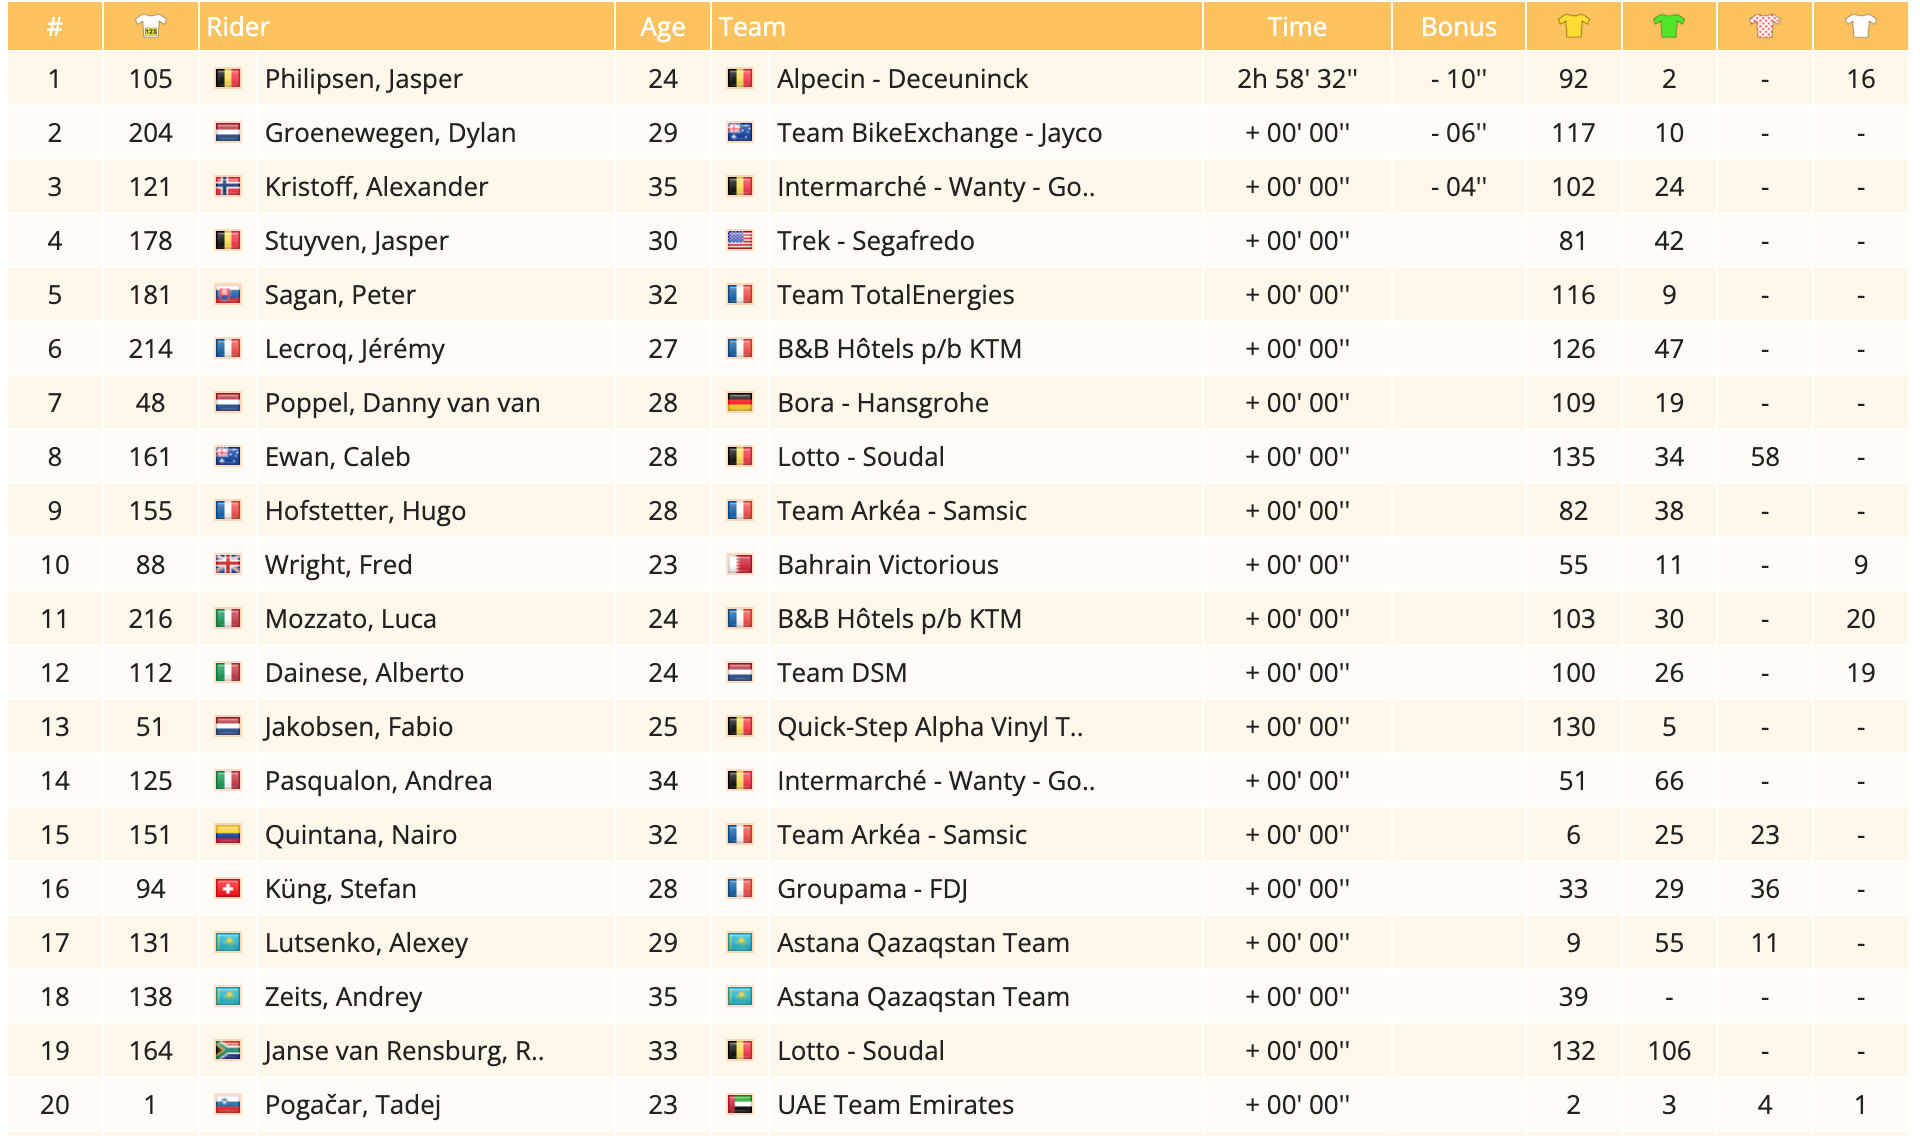
Task: Click the yellow jersey column header icon
Action: click(1573, 27)
